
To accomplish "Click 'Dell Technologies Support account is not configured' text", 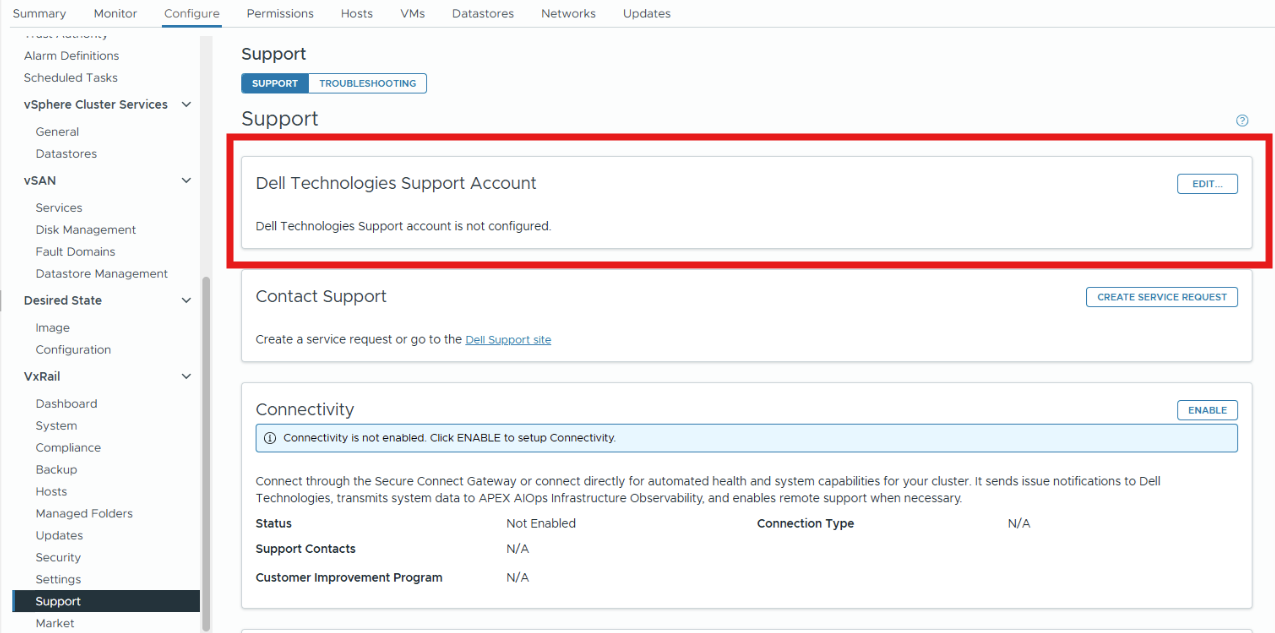I will point(403,226).
